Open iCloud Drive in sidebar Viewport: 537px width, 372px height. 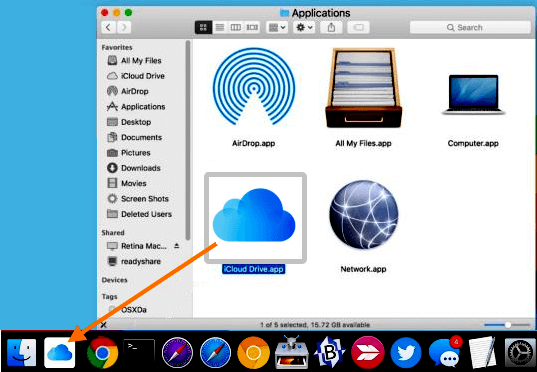point(142,76)
